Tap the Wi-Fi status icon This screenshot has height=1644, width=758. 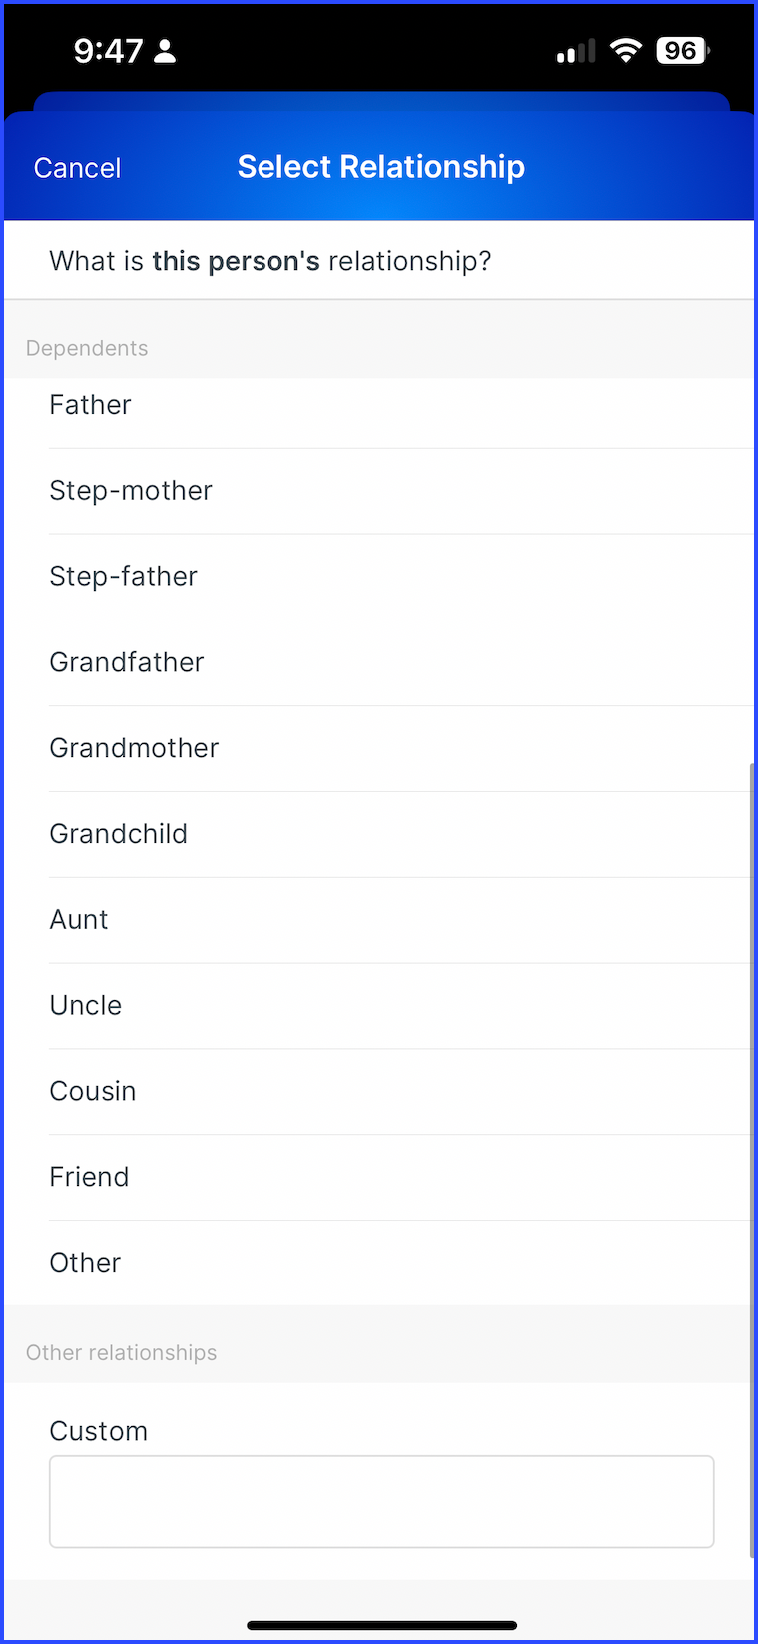coord(626,50)
